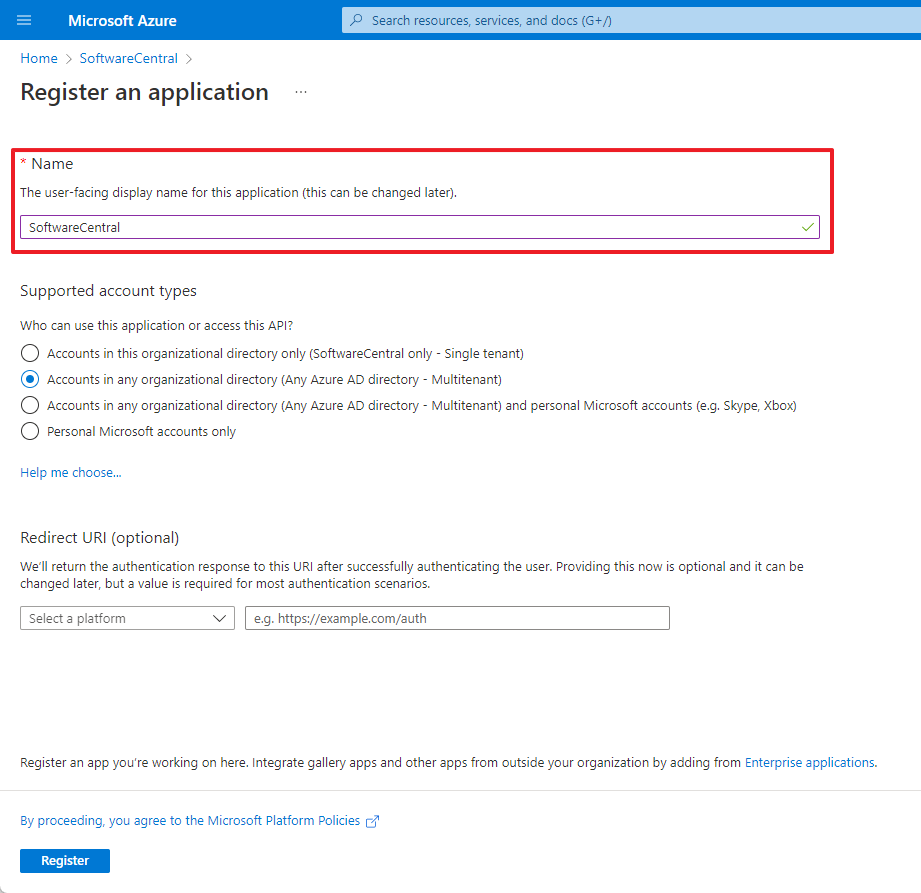
Task: Focus the search resources and services box
Action: coord(630,20)
